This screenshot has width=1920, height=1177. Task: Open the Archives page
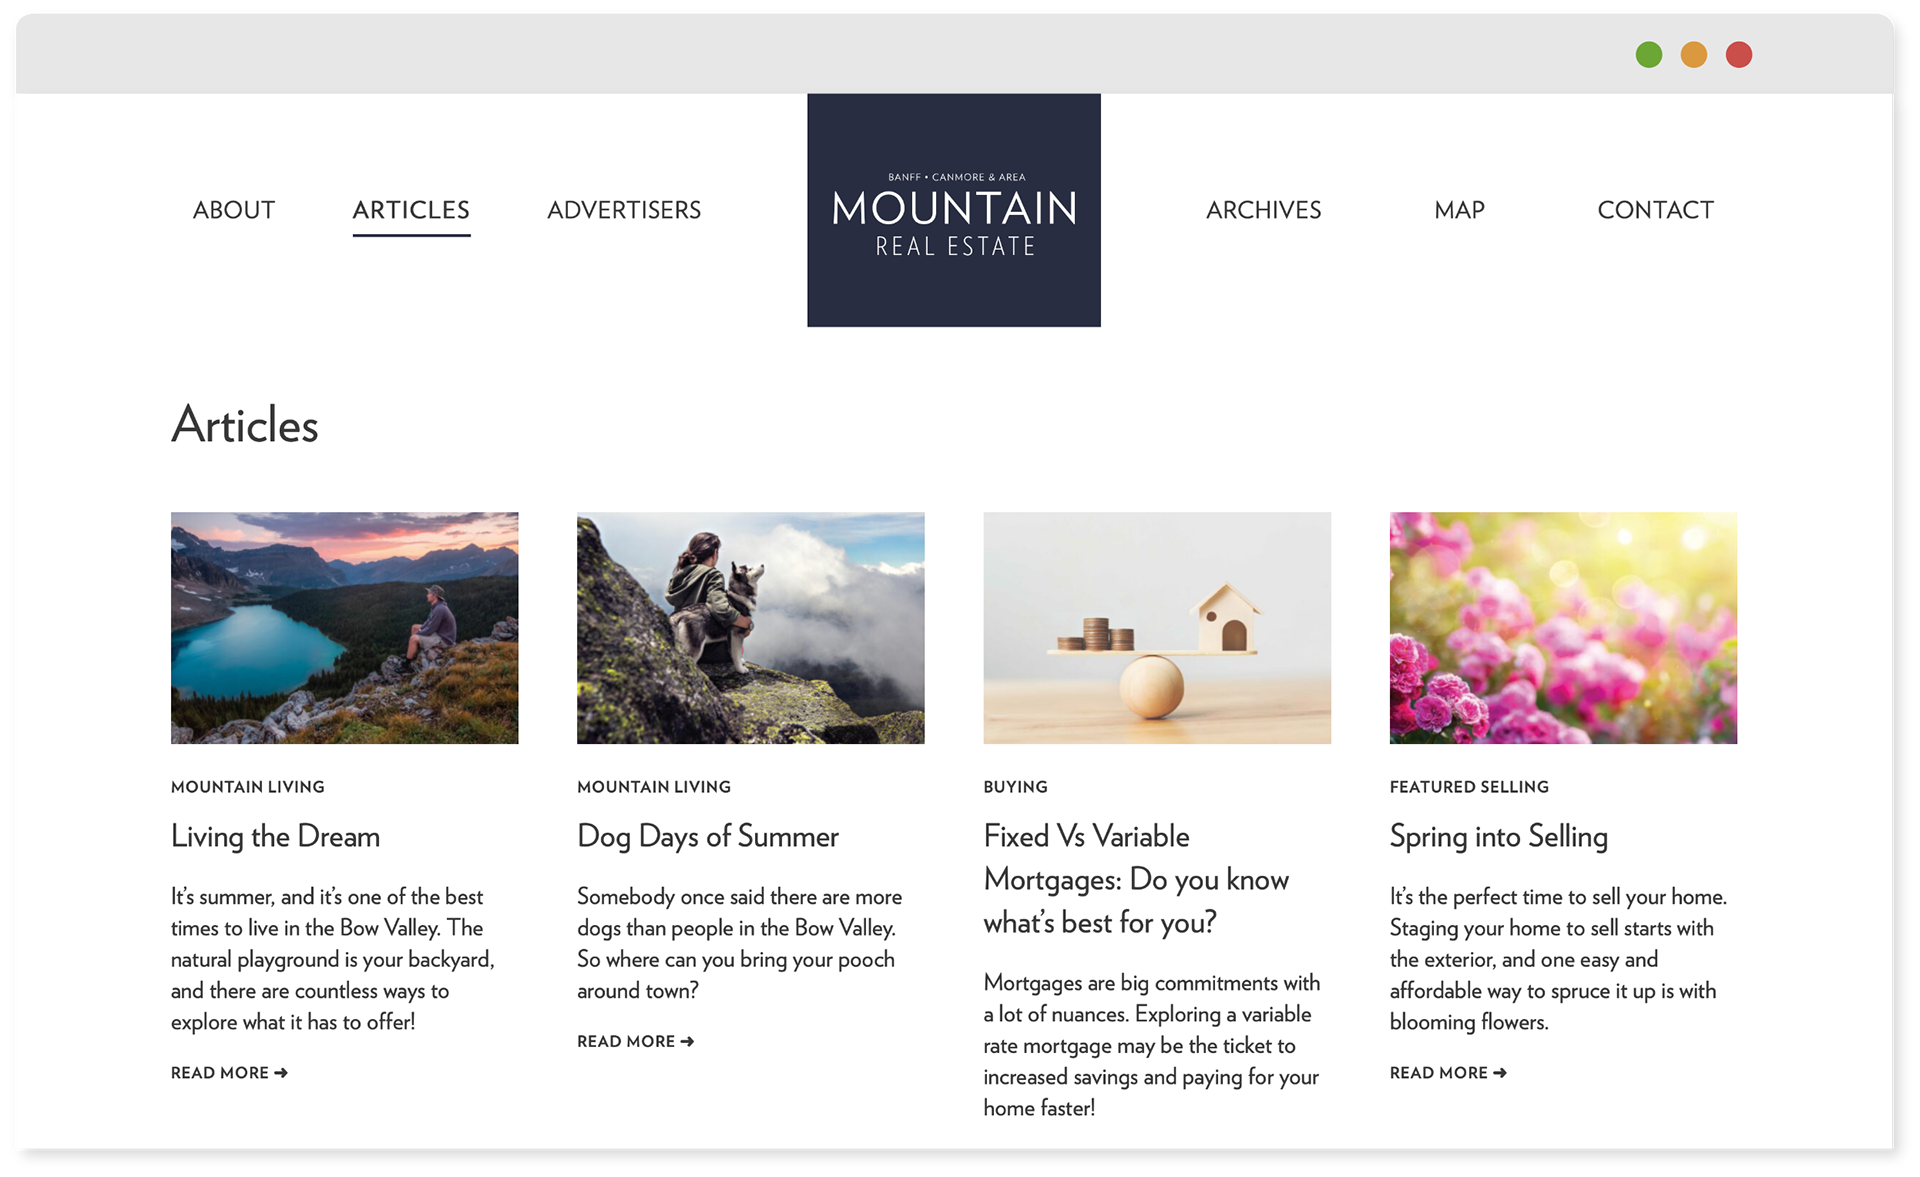coord(1264,210)
